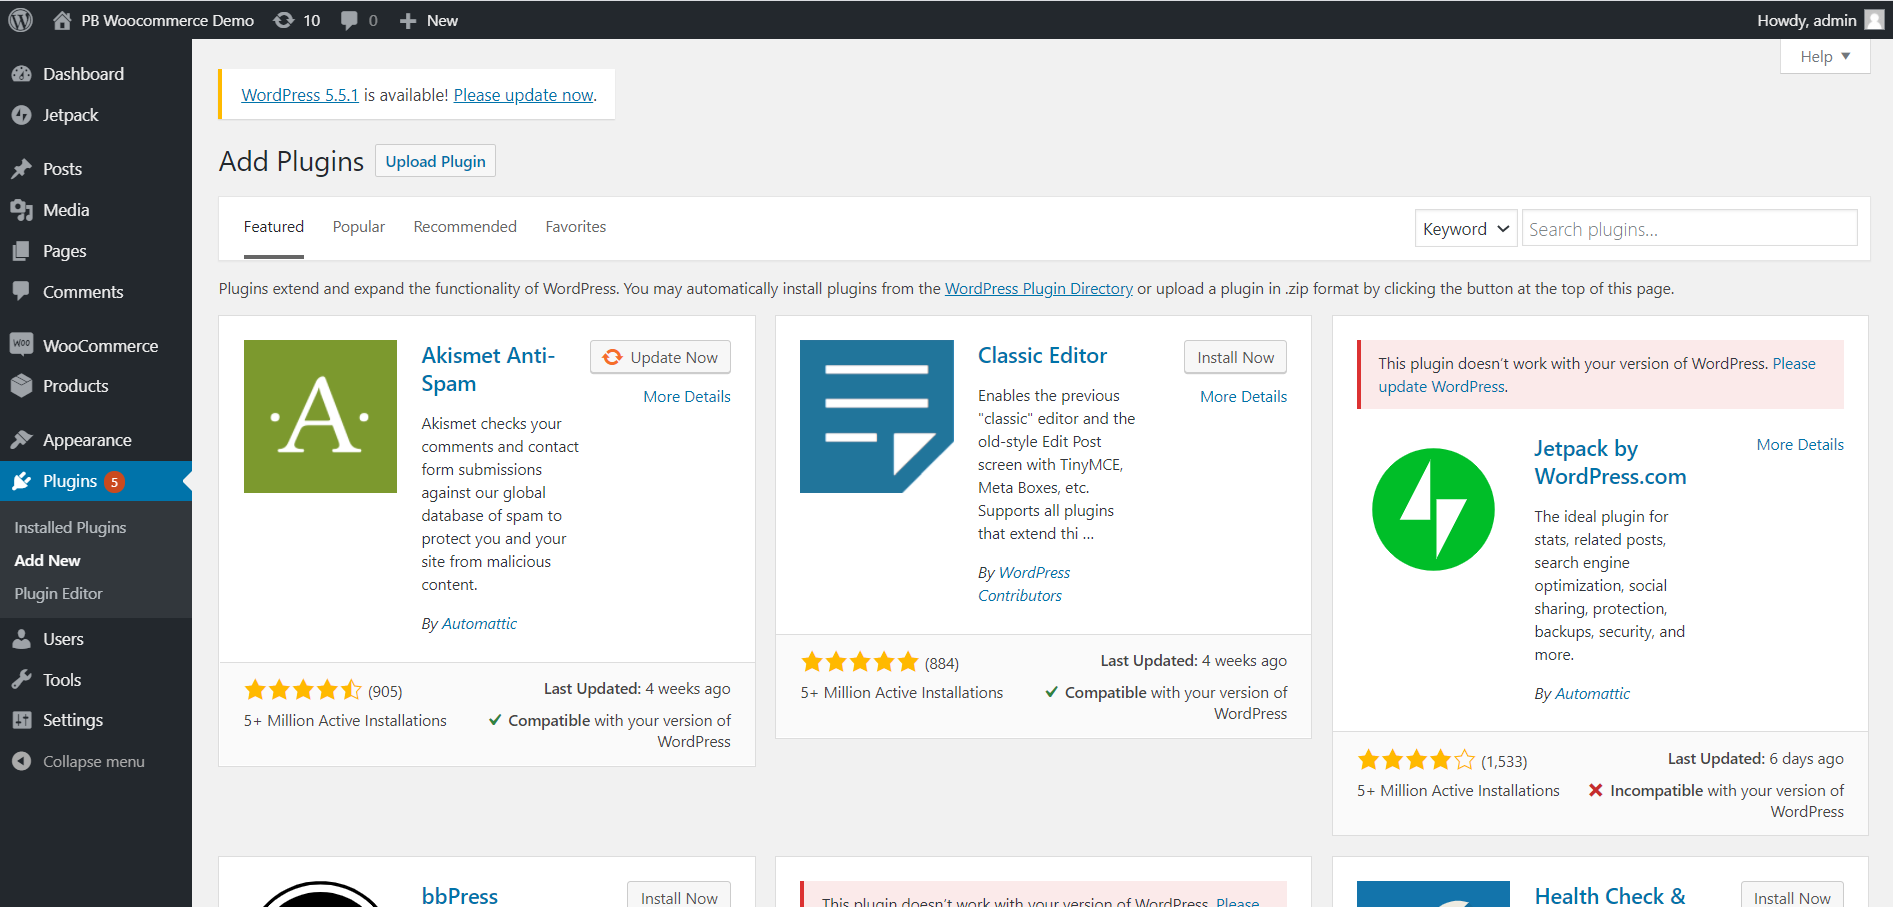Click the Classic Editor star rating
Viewport: 1893px width, 907px height.
coord(860,662)
